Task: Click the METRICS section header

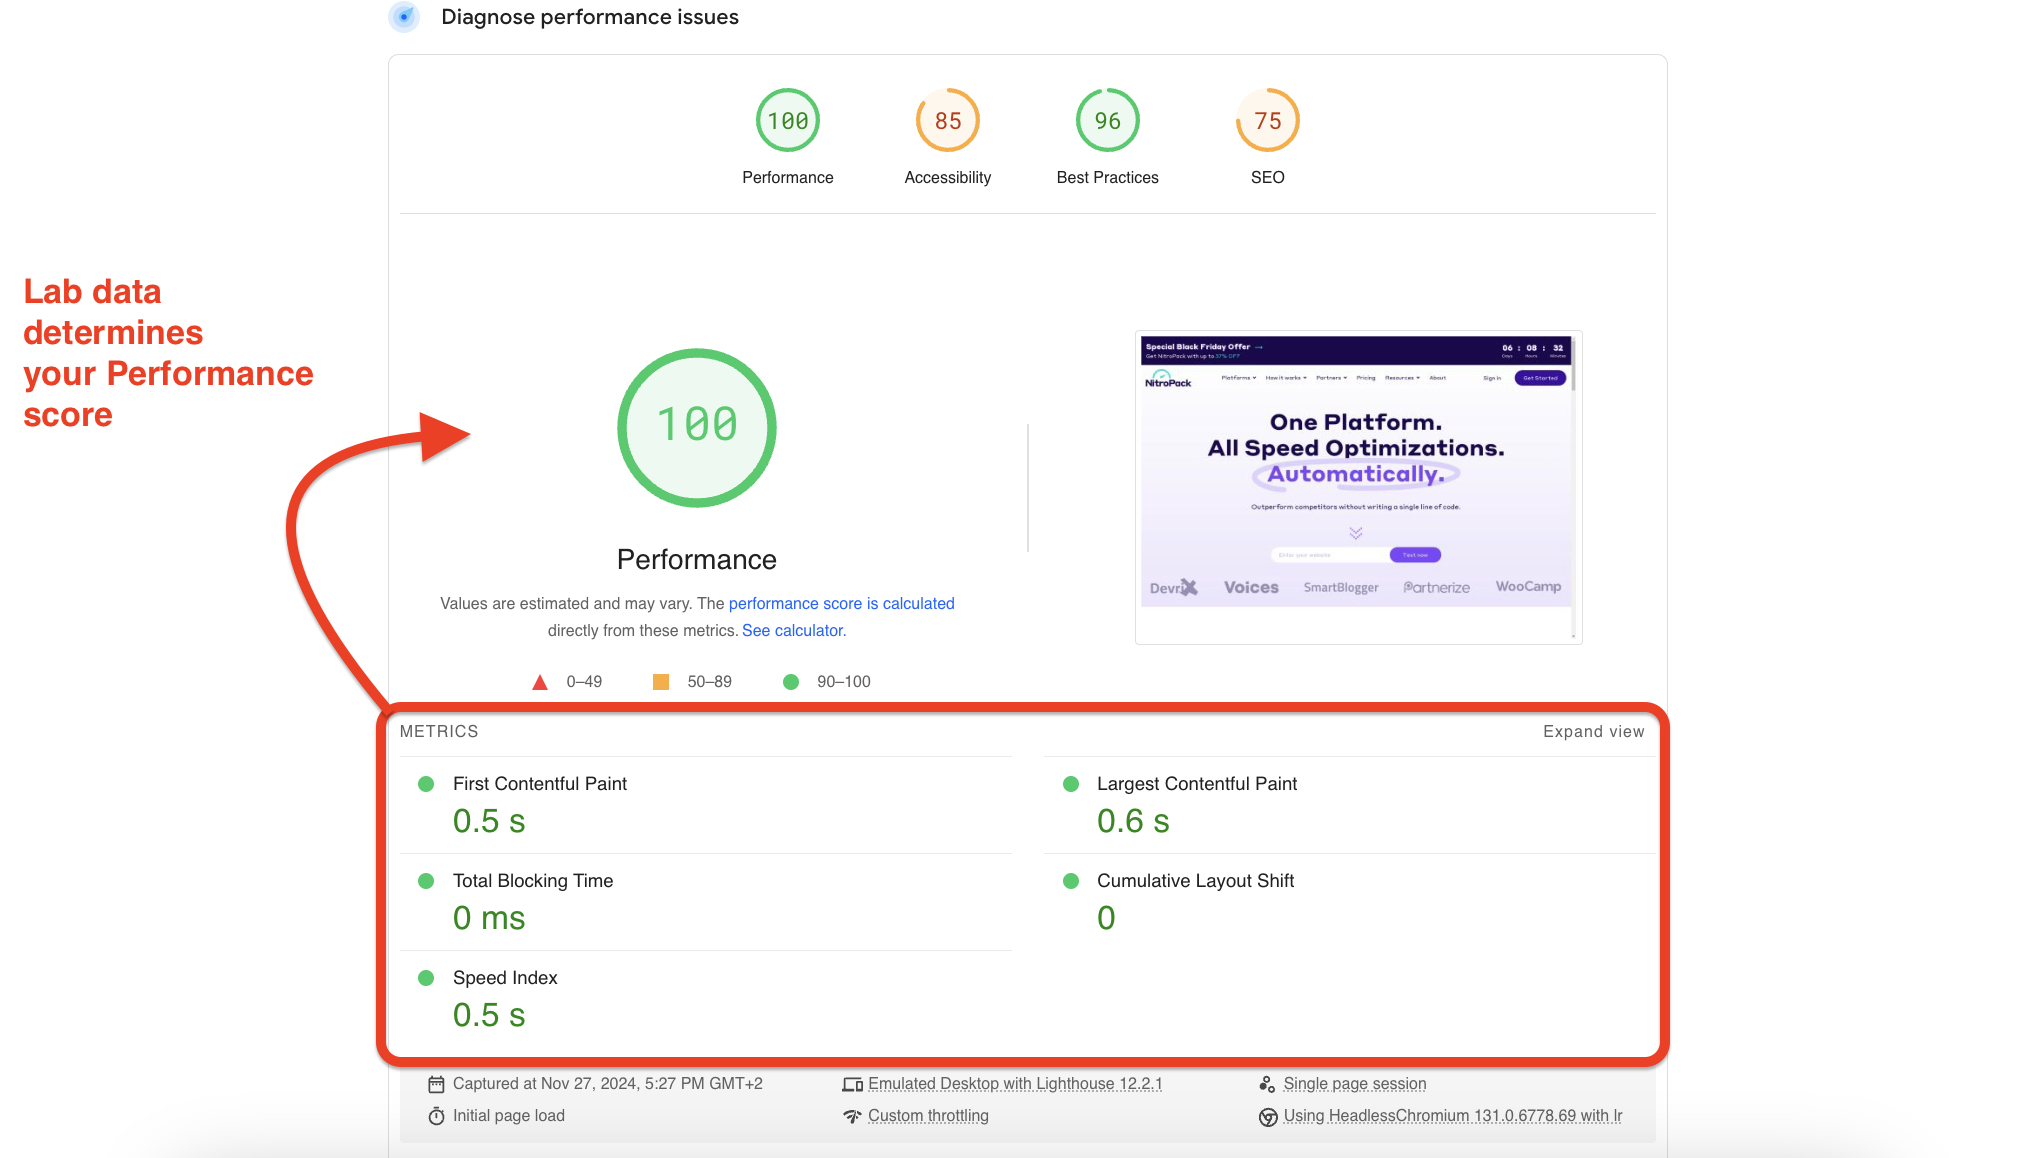Action: pos(439,732)
